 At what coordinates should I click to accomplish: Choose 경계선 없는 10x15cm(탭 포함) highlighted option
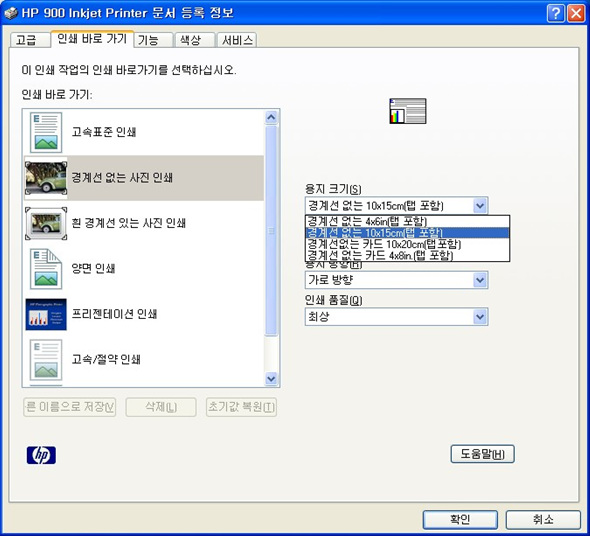pyautogui.click(x=408, y=233)
